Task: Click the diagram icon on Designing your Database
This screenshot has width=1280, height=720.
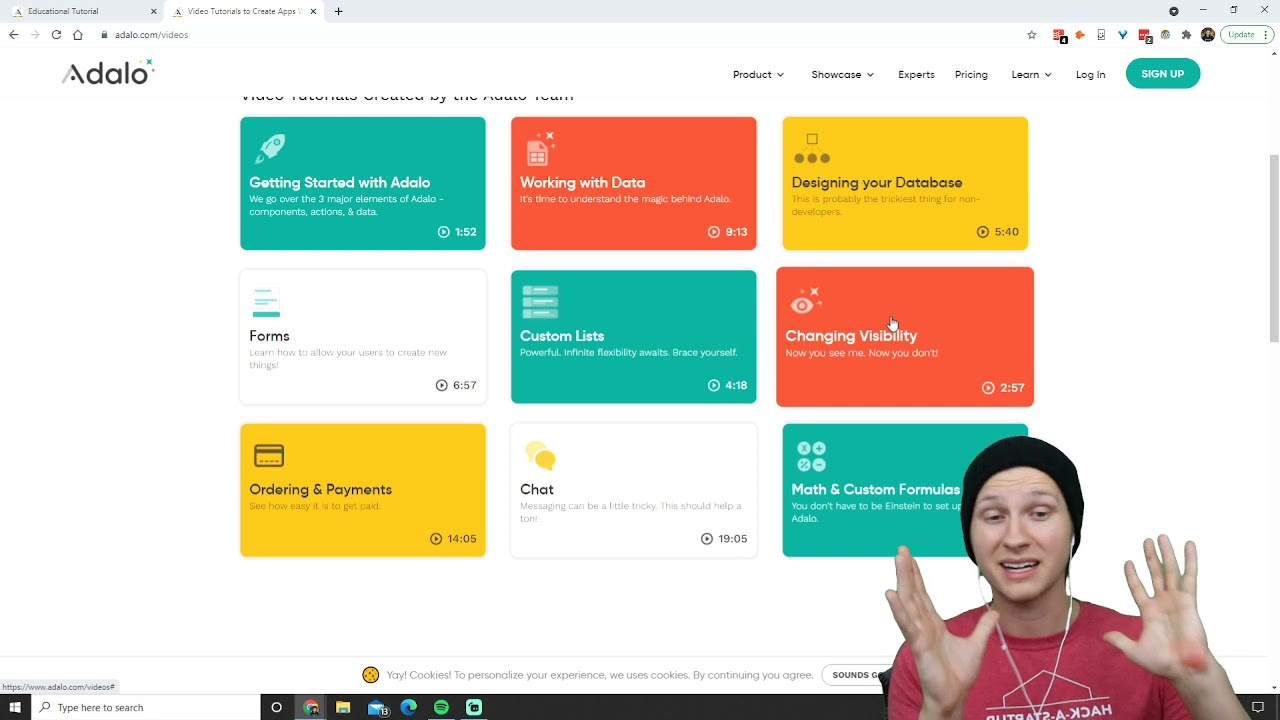Action: click(x=811, y=149)
